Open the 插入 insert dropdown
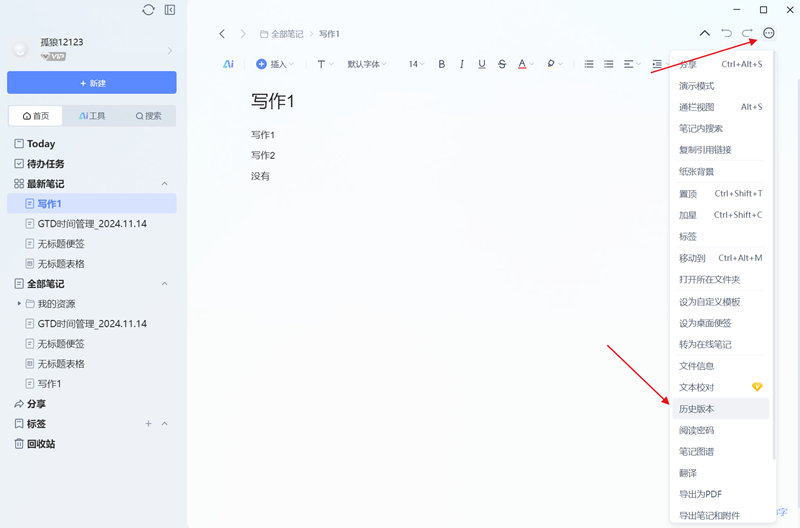 click(275, 64)
